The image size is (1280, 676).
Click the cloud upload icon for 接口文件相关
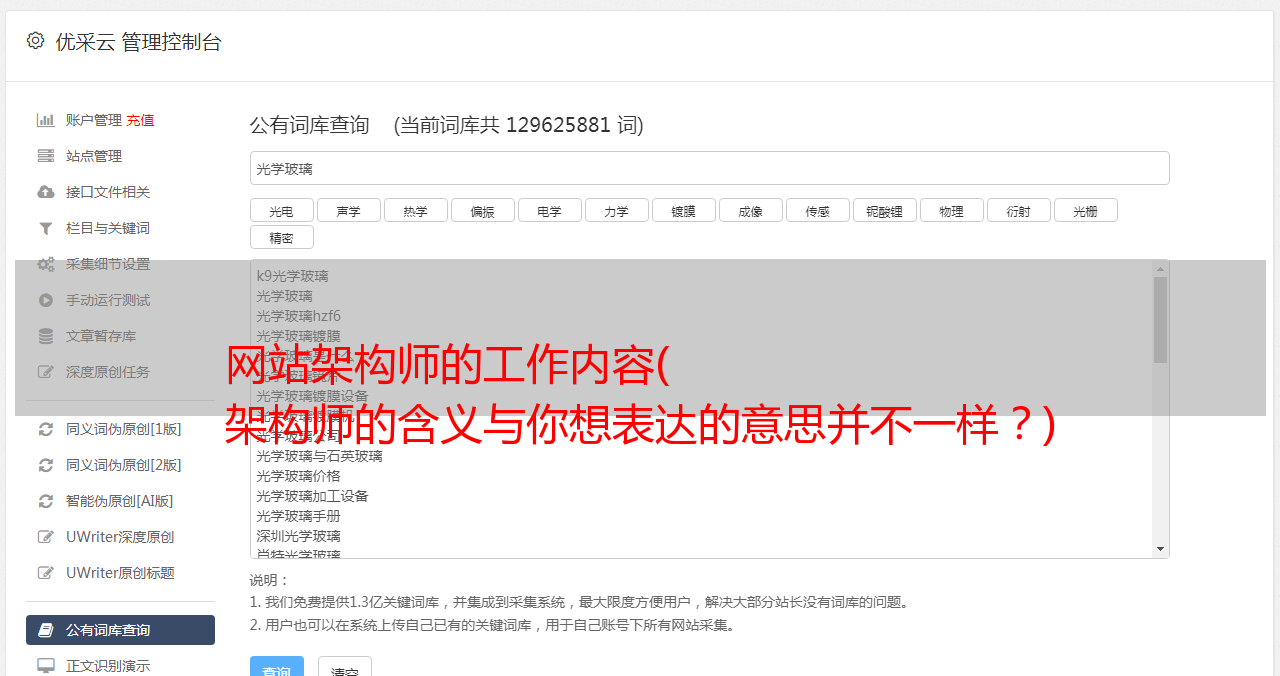[x=46, y=192]
